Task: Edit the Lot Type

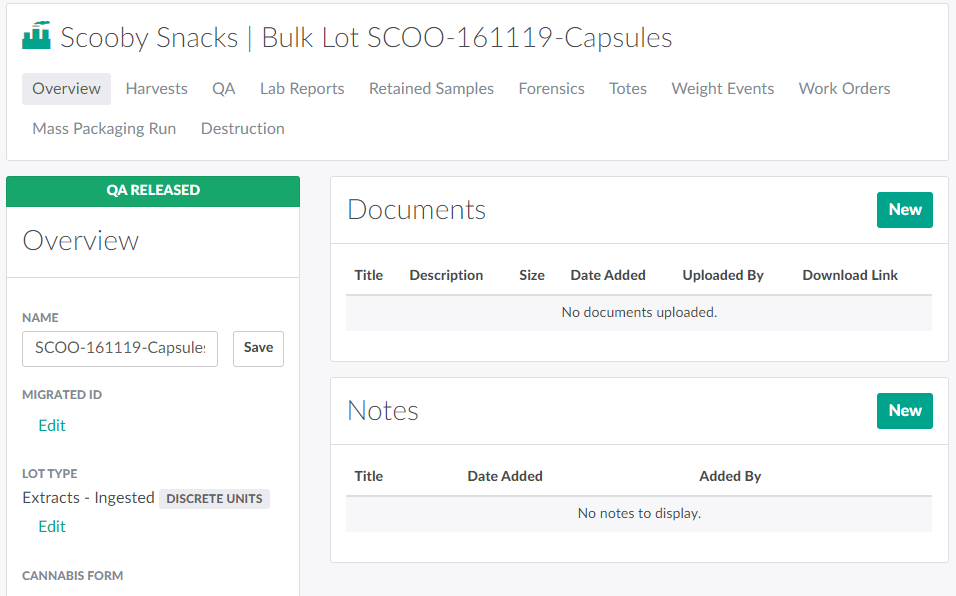Action: pos(52,527)
